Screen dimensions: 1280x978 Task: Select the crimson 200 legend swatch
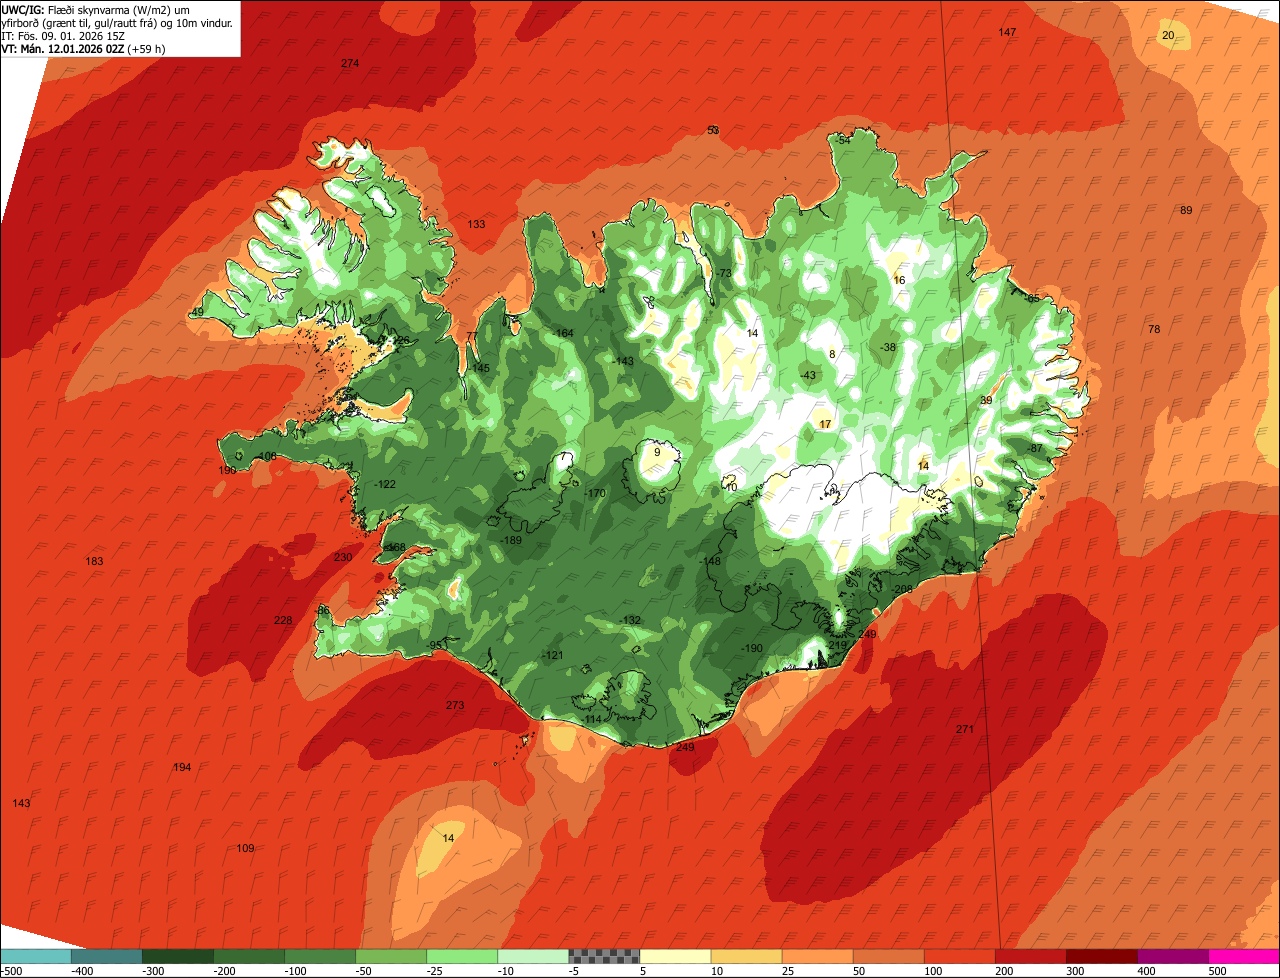coord(1030,956)
